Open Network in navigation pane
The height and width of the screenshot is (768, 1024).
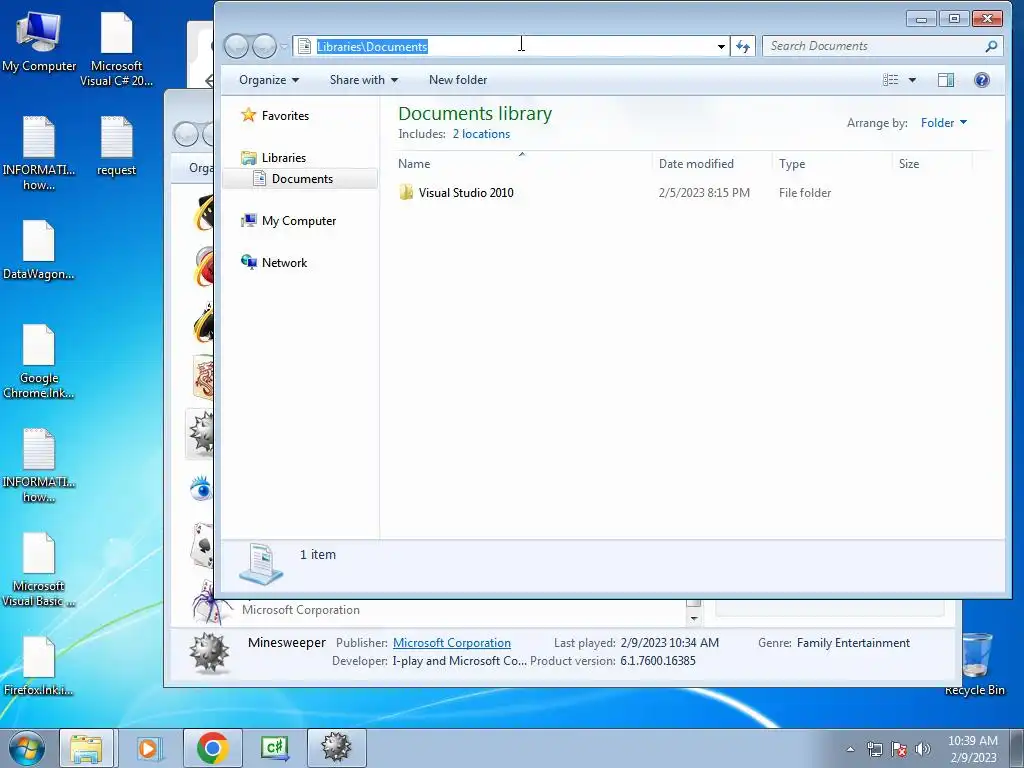(284, 263)
